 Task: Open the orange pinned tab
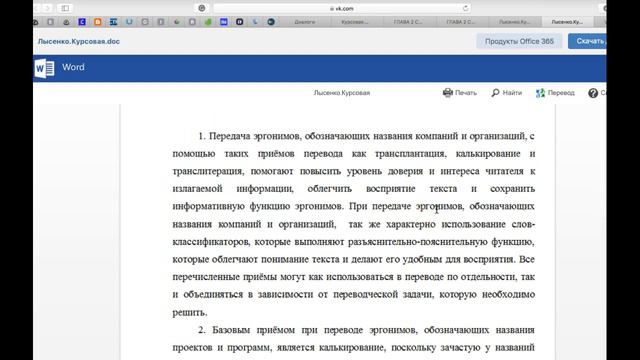(x=98, y=22)
